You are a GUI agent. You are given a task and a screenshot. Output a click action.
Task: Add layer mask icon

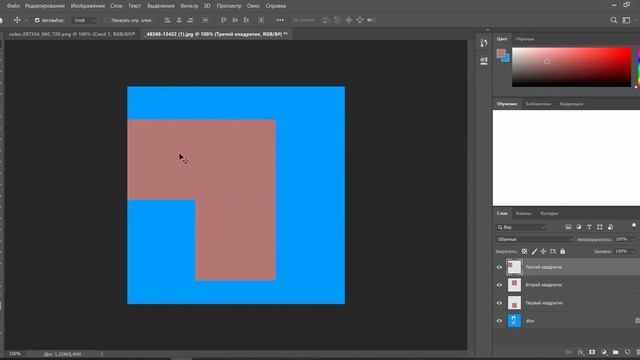(592, 352)
